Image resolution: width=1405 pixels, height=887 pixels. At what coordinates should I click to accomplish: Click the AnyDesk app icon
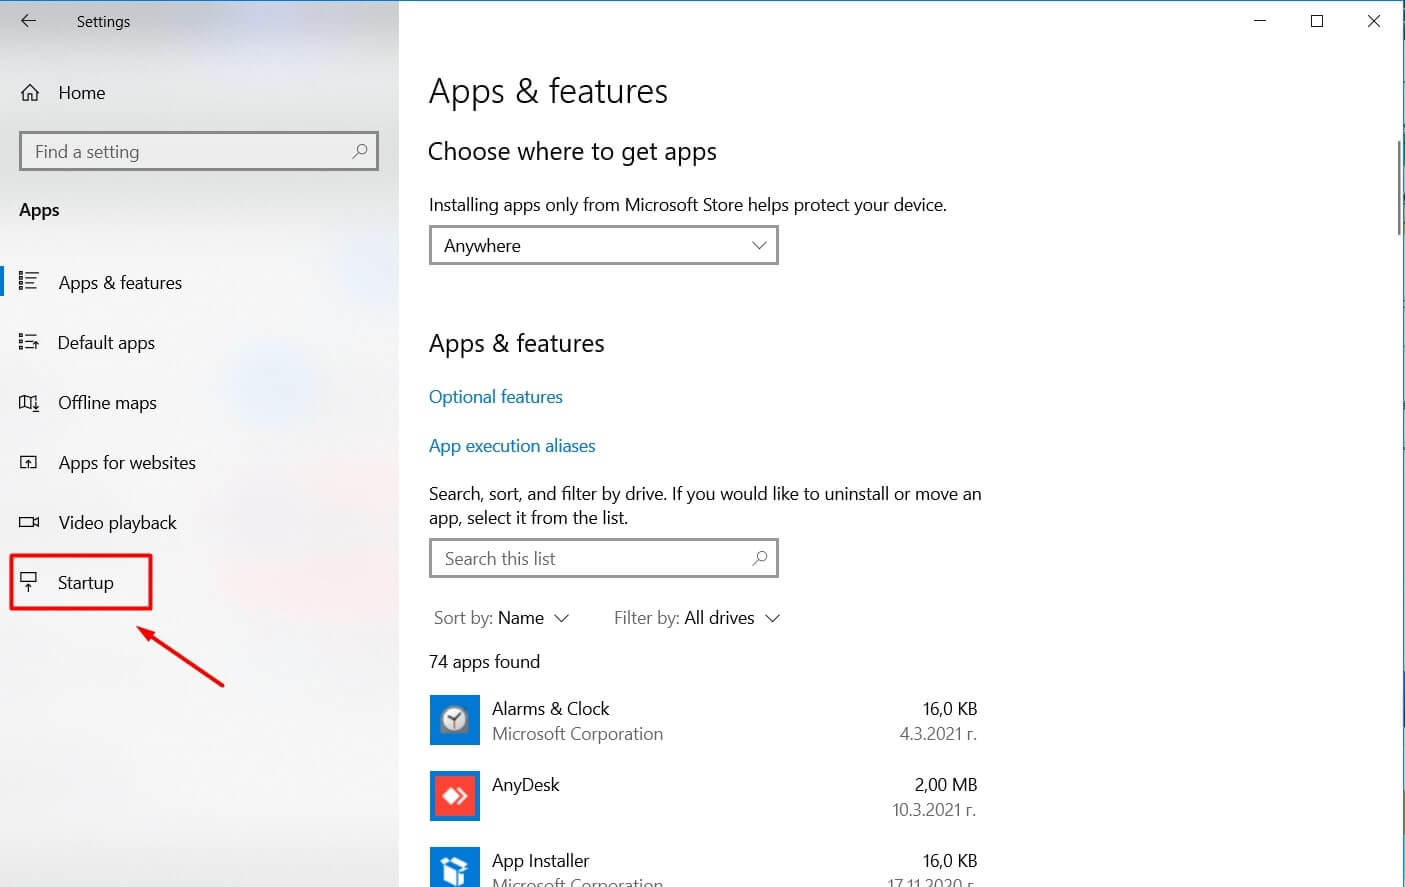[x=455, y=795]
